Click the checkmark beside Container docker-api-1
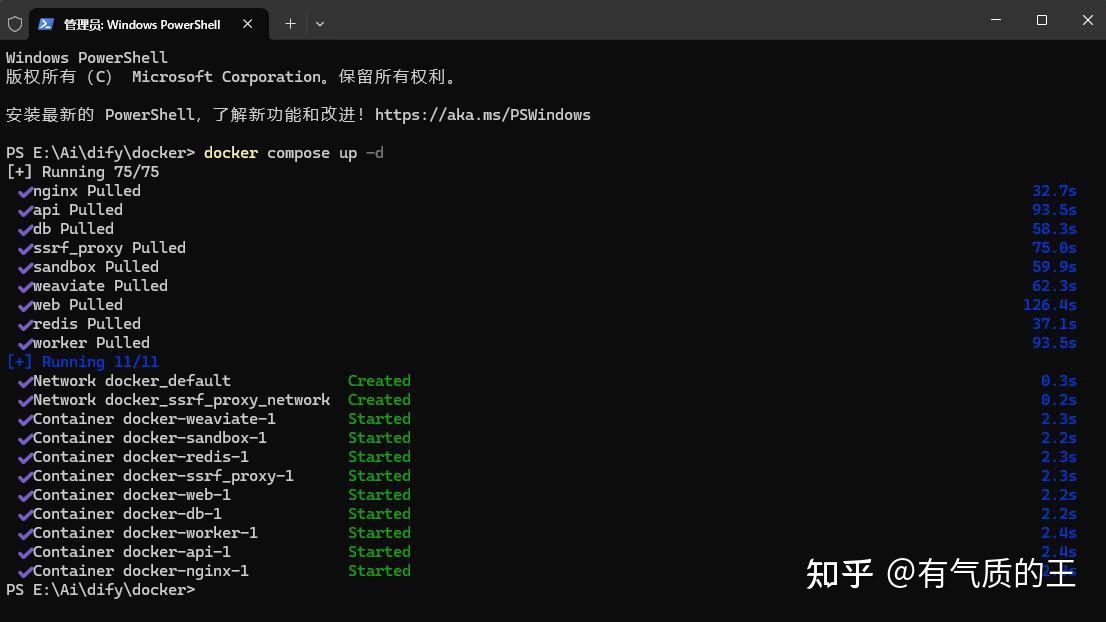The height and width of the screenshot is (622, 1106). [25, 552]
